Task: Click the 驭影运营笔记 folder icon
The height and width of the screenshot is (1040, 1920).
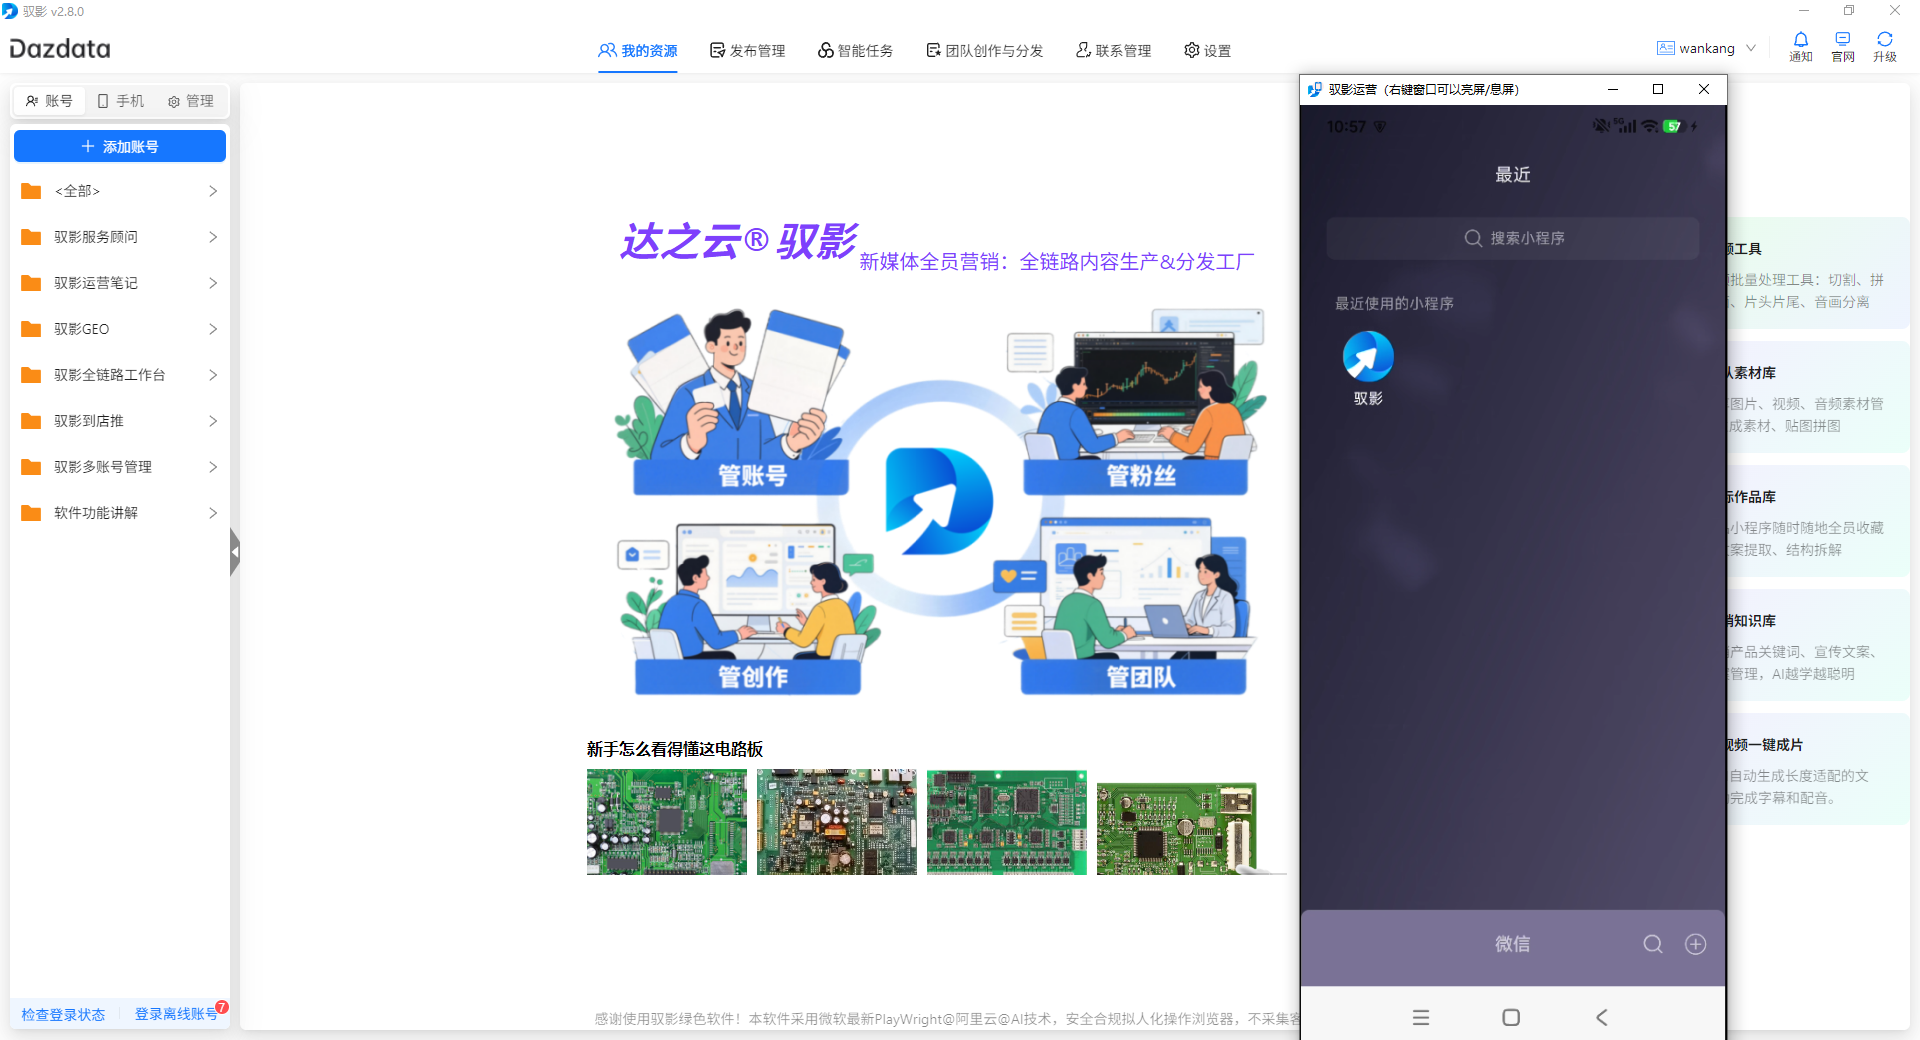Action: (x=31, y=283)
